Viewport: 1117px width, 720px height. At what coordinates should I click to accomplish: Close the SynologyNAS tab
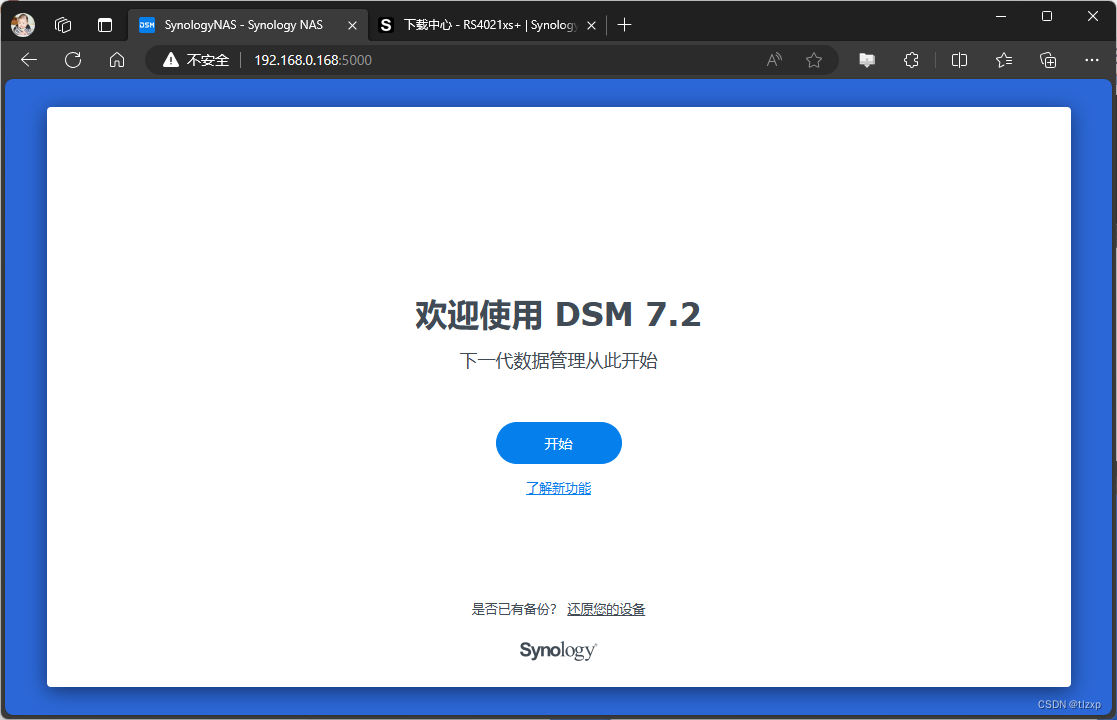coord(352,26)
